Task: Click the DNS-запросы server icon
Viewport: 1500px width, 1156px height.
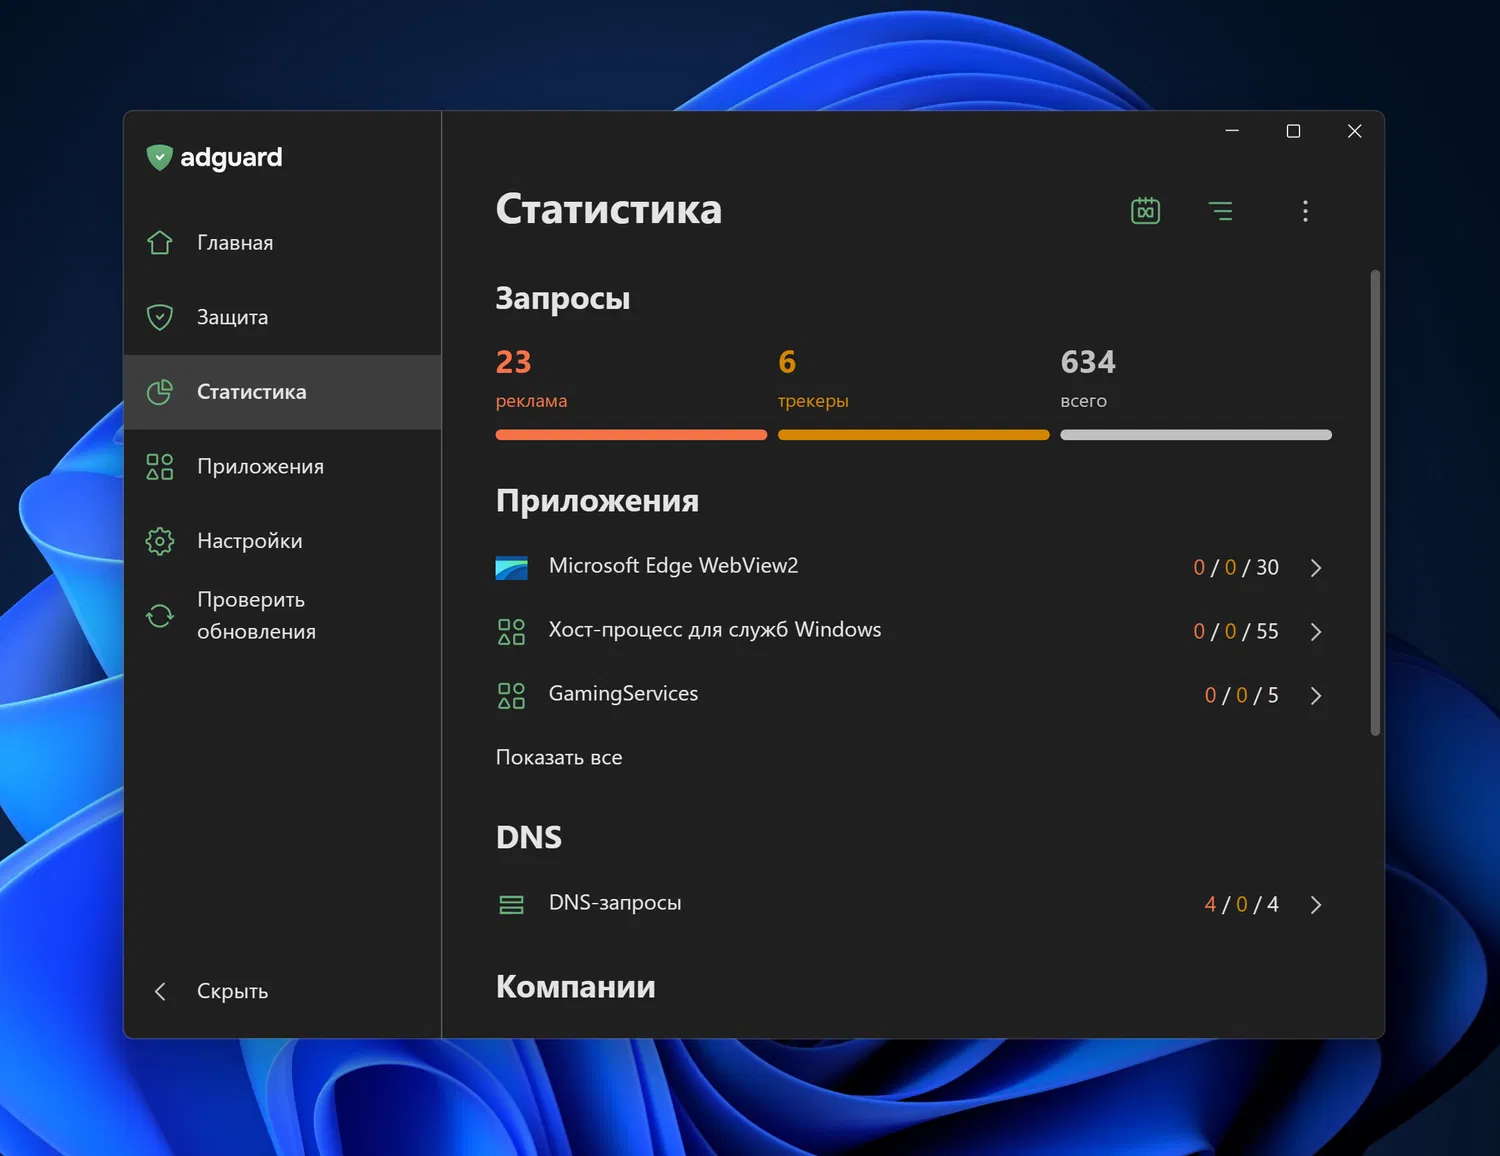Action: click(x=511, y=904)
